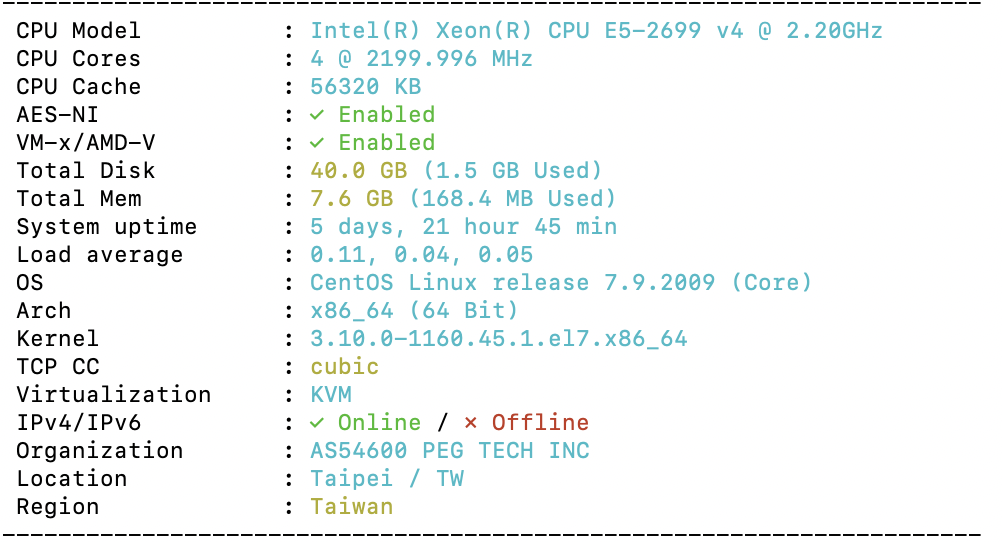
Task: Select the CPU Model value text
Action: 596,31
